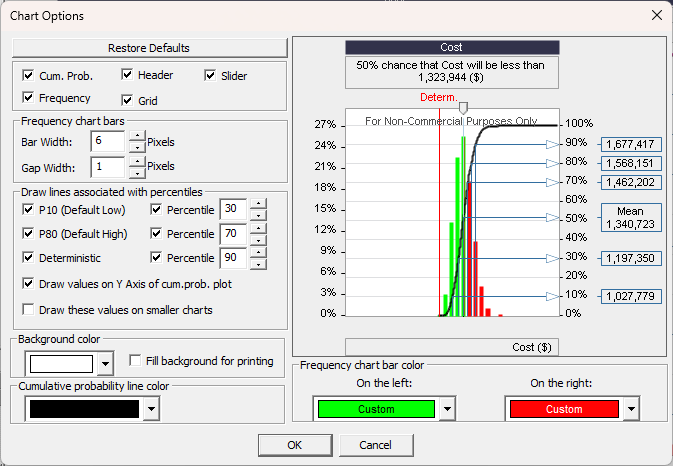Expand Cumulative probability line color dropdown

coord(150,409)
